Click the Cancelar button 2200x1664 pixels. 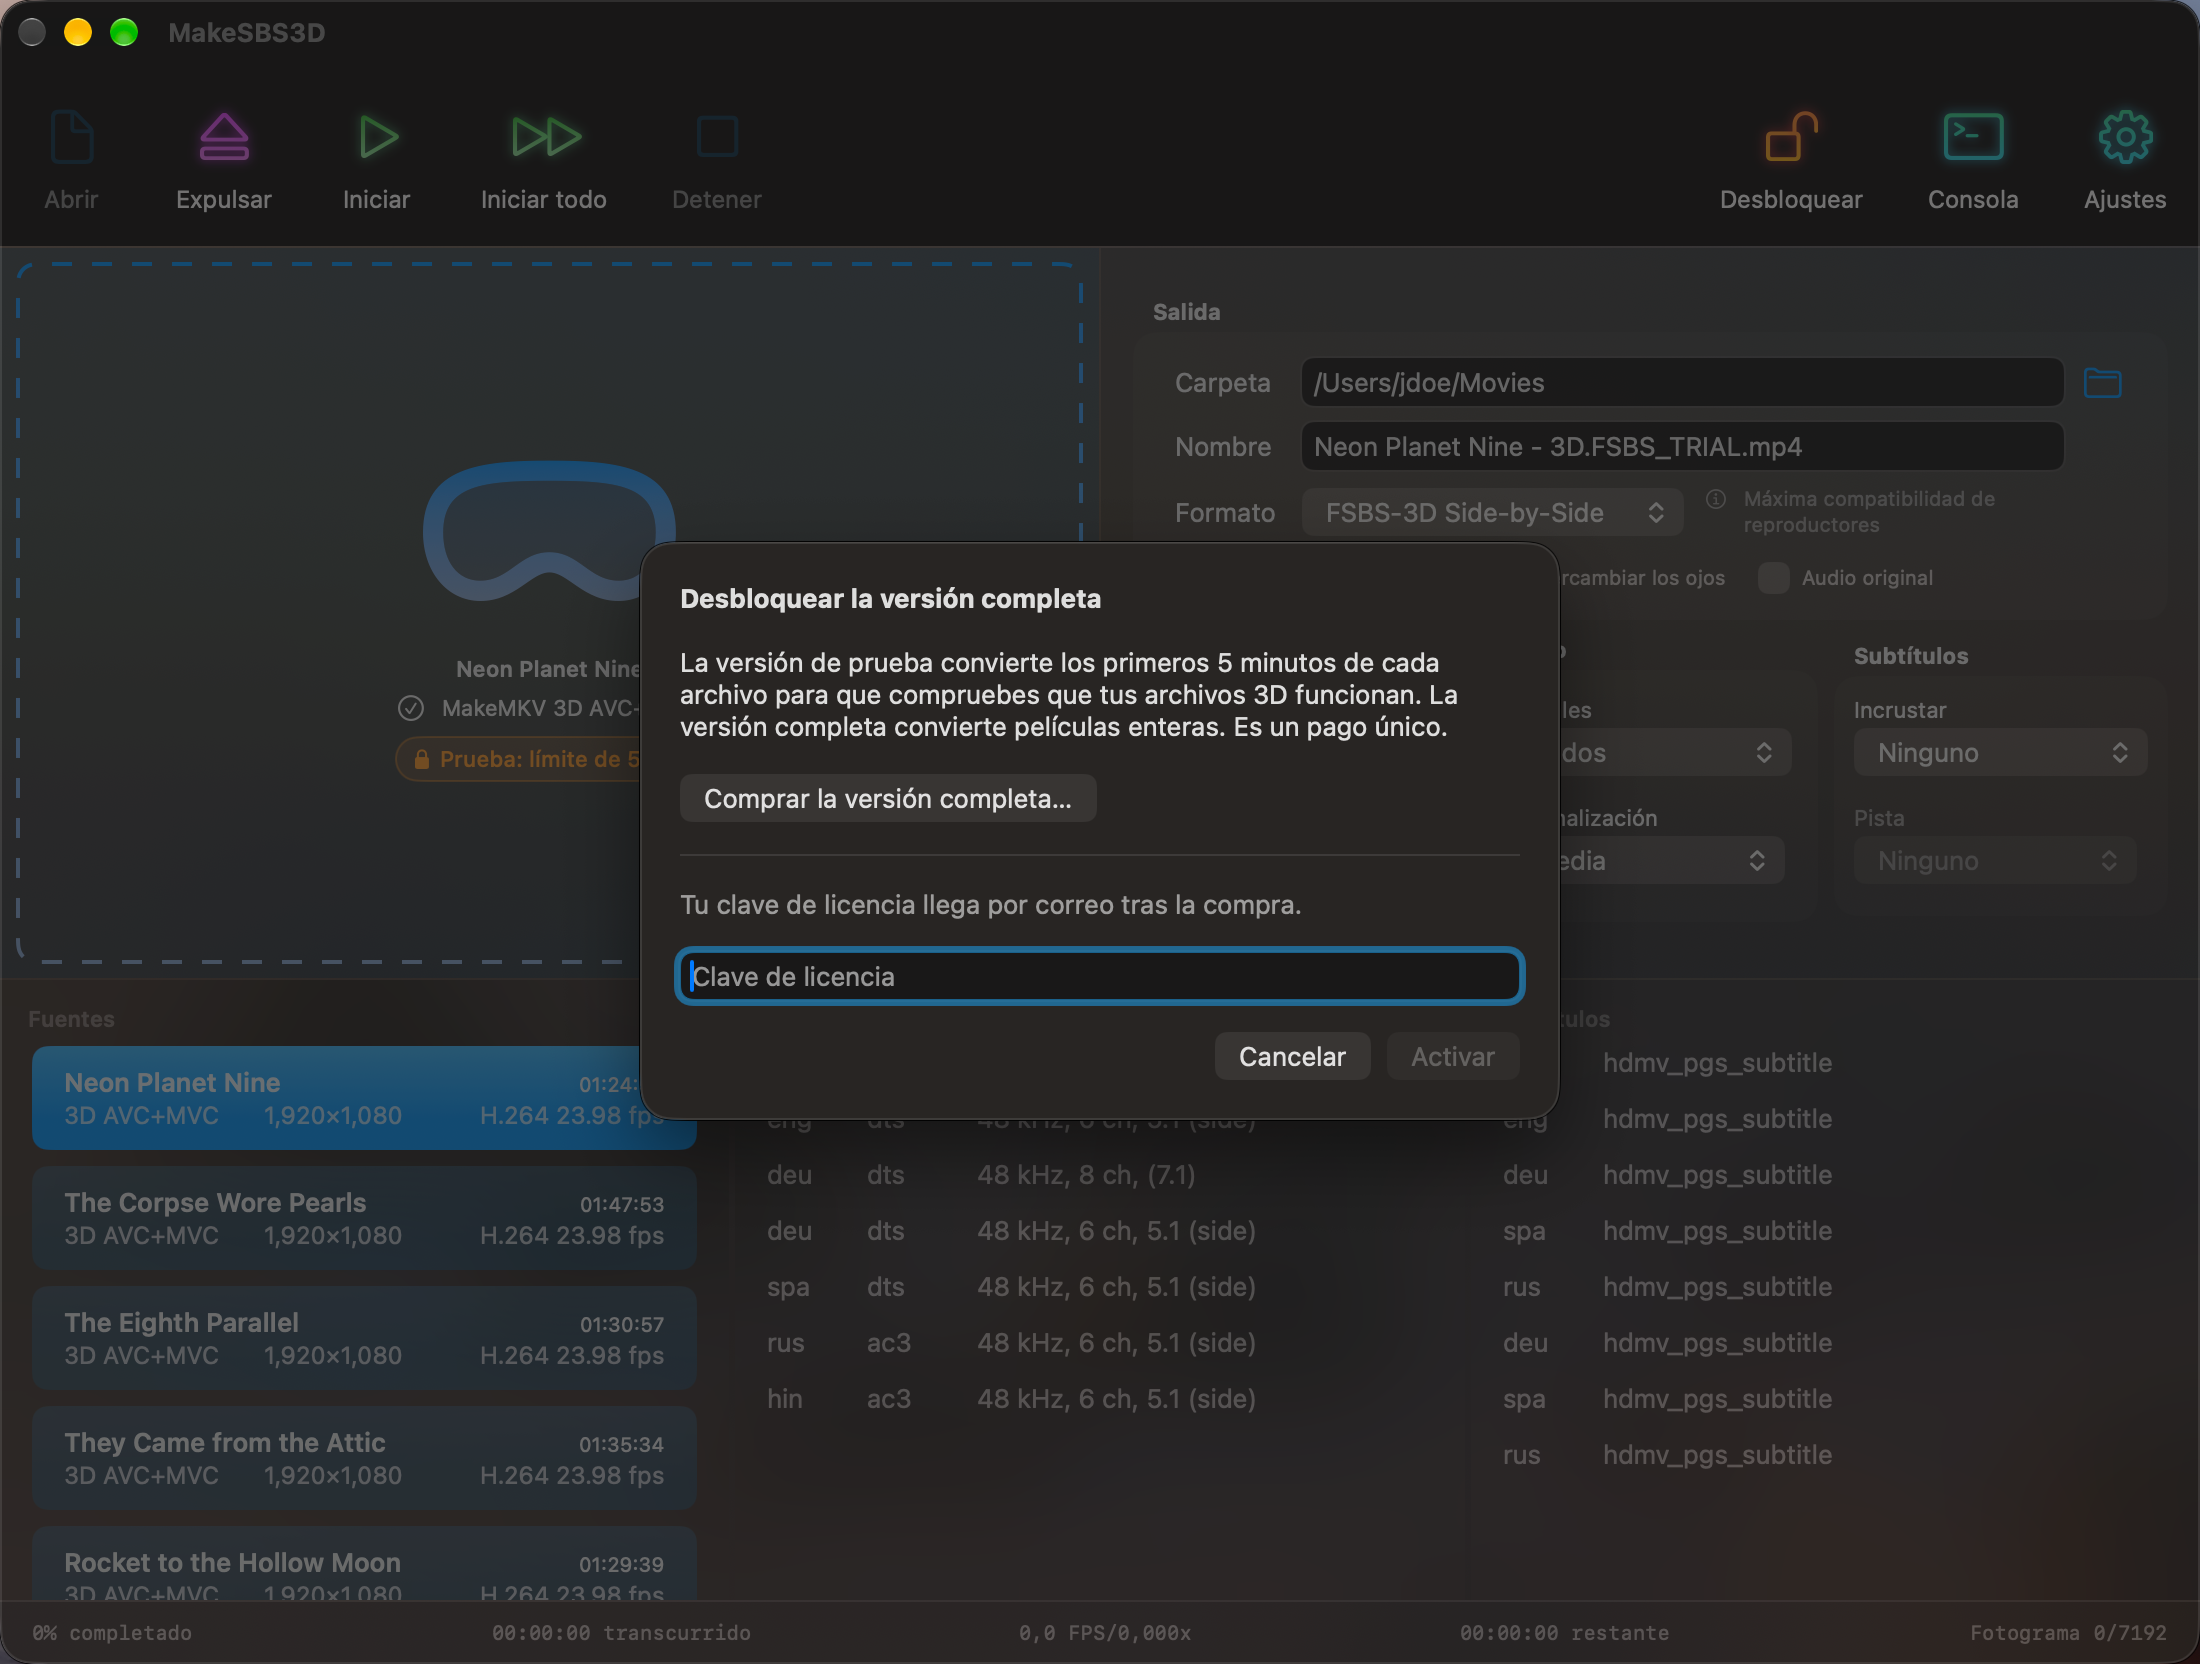click(1292, 1057)
